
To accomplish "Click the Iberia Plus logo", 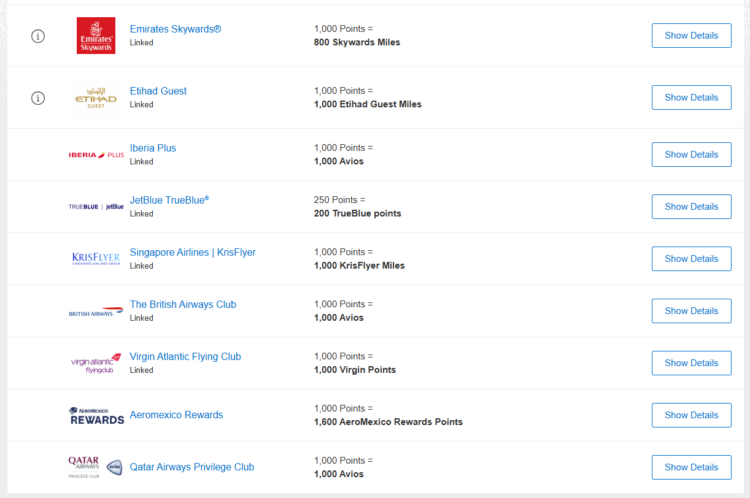I will pos(96,155).
